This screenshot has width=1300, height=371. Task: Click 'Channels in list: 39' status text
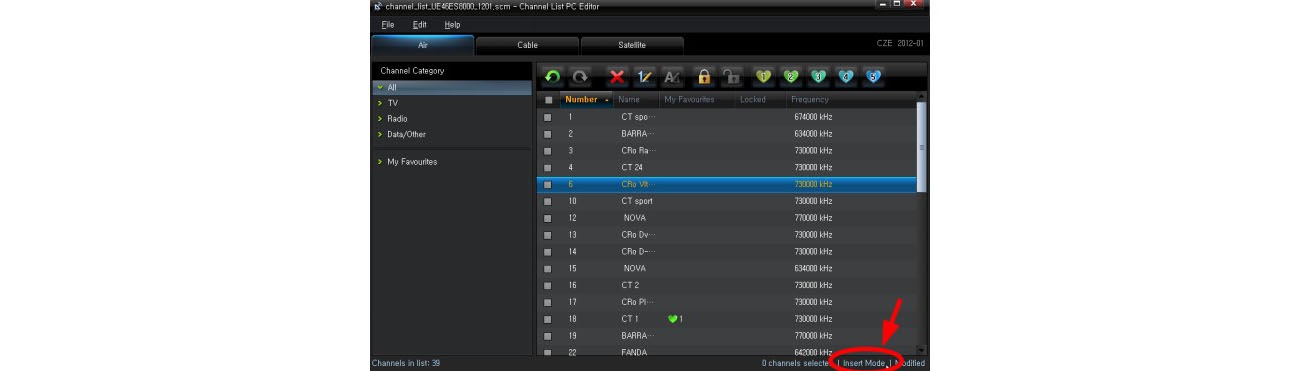(406, 363)
